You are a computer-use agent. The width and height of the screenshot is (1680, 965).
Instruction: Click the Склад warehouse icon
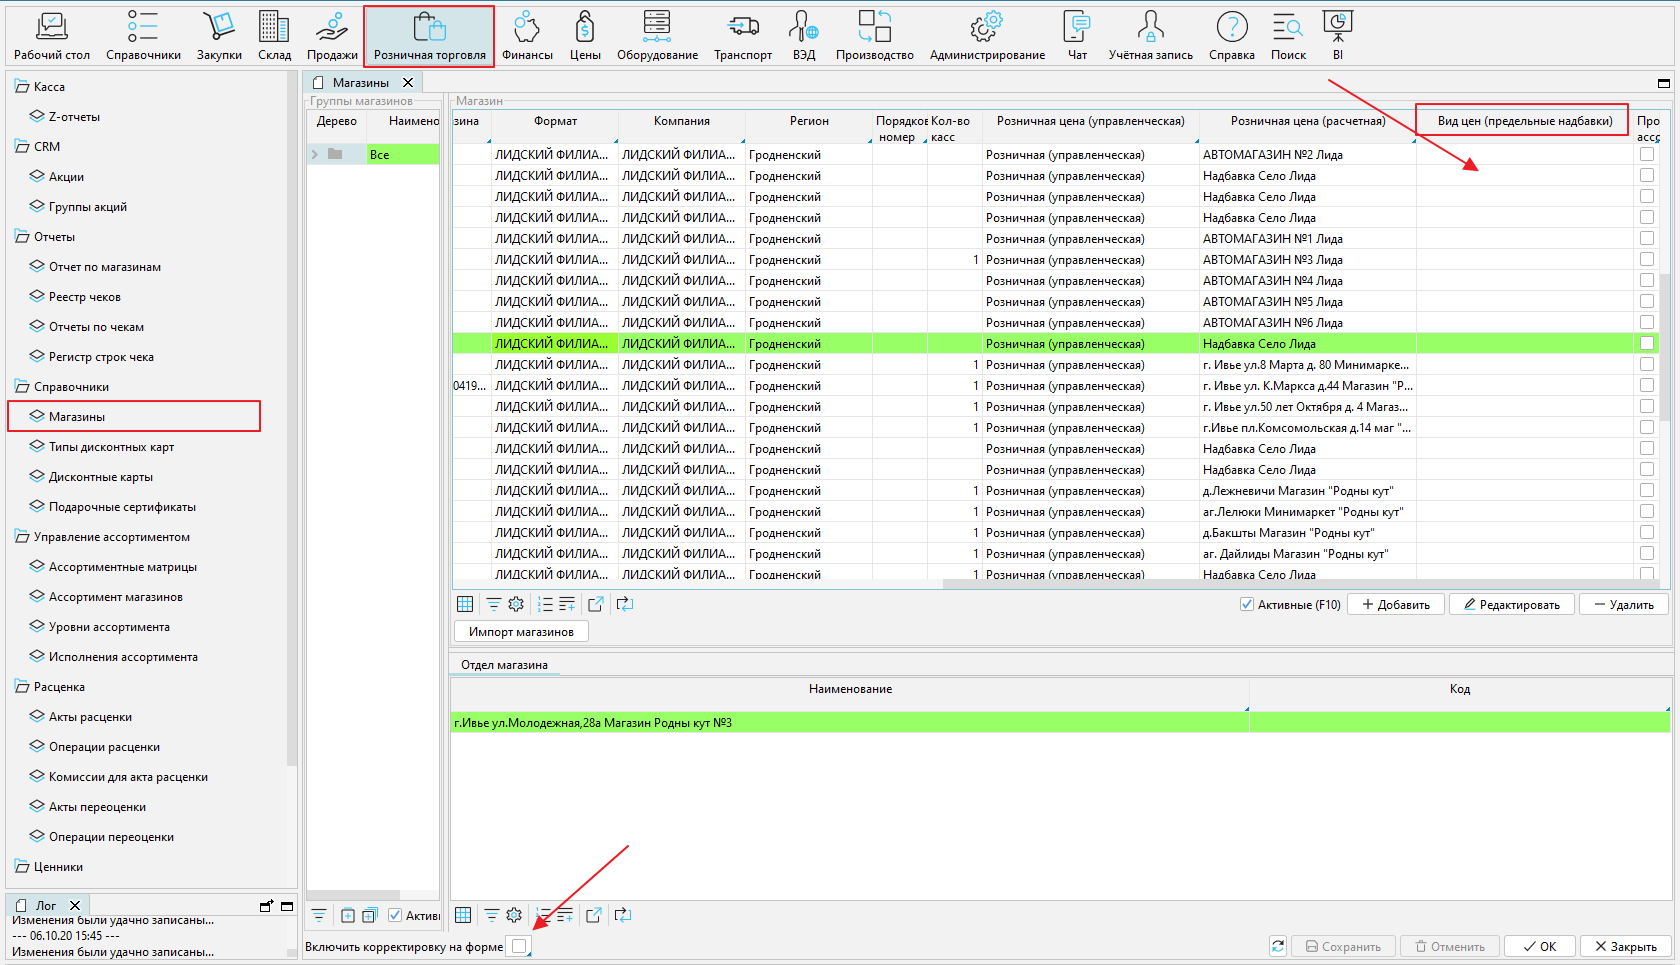(274, 36)
